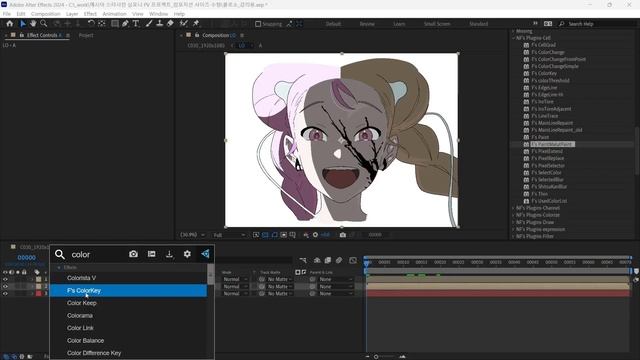Image resolution: width=640 pixels, height=360 pixels.
Task: Expand the F's Plugins Draw category
Action: coord(513,222)
